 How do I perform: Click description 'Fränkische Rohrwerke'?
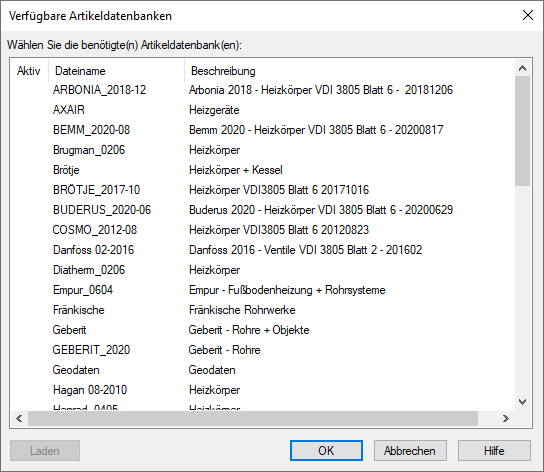coord(242,310)
